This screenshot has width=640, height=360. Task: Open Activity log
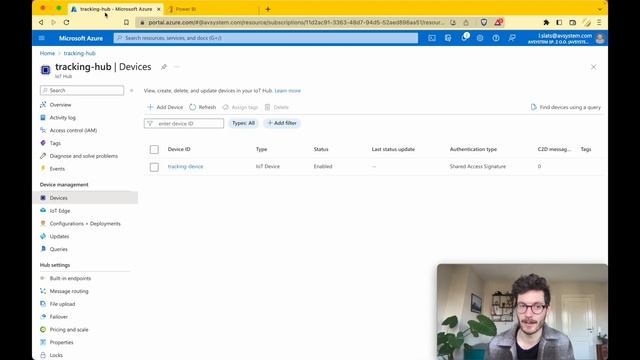click(62, 118)
